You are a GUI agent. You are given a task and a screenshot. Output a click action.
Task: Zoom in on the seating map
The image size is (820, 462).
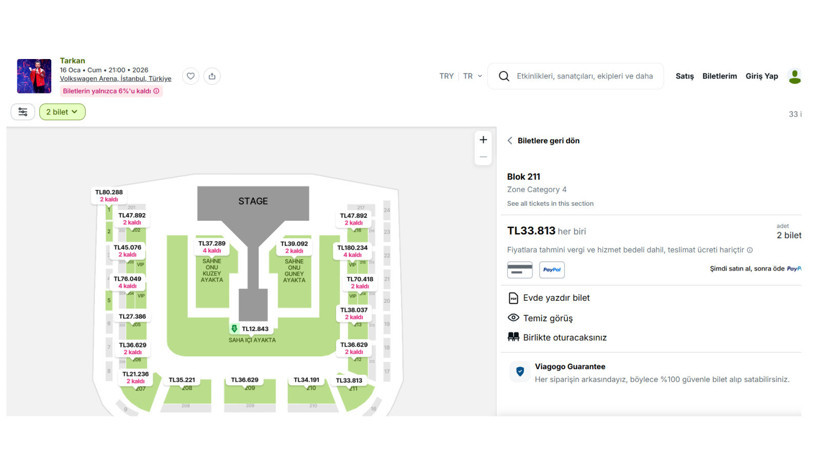coord(483,140)
